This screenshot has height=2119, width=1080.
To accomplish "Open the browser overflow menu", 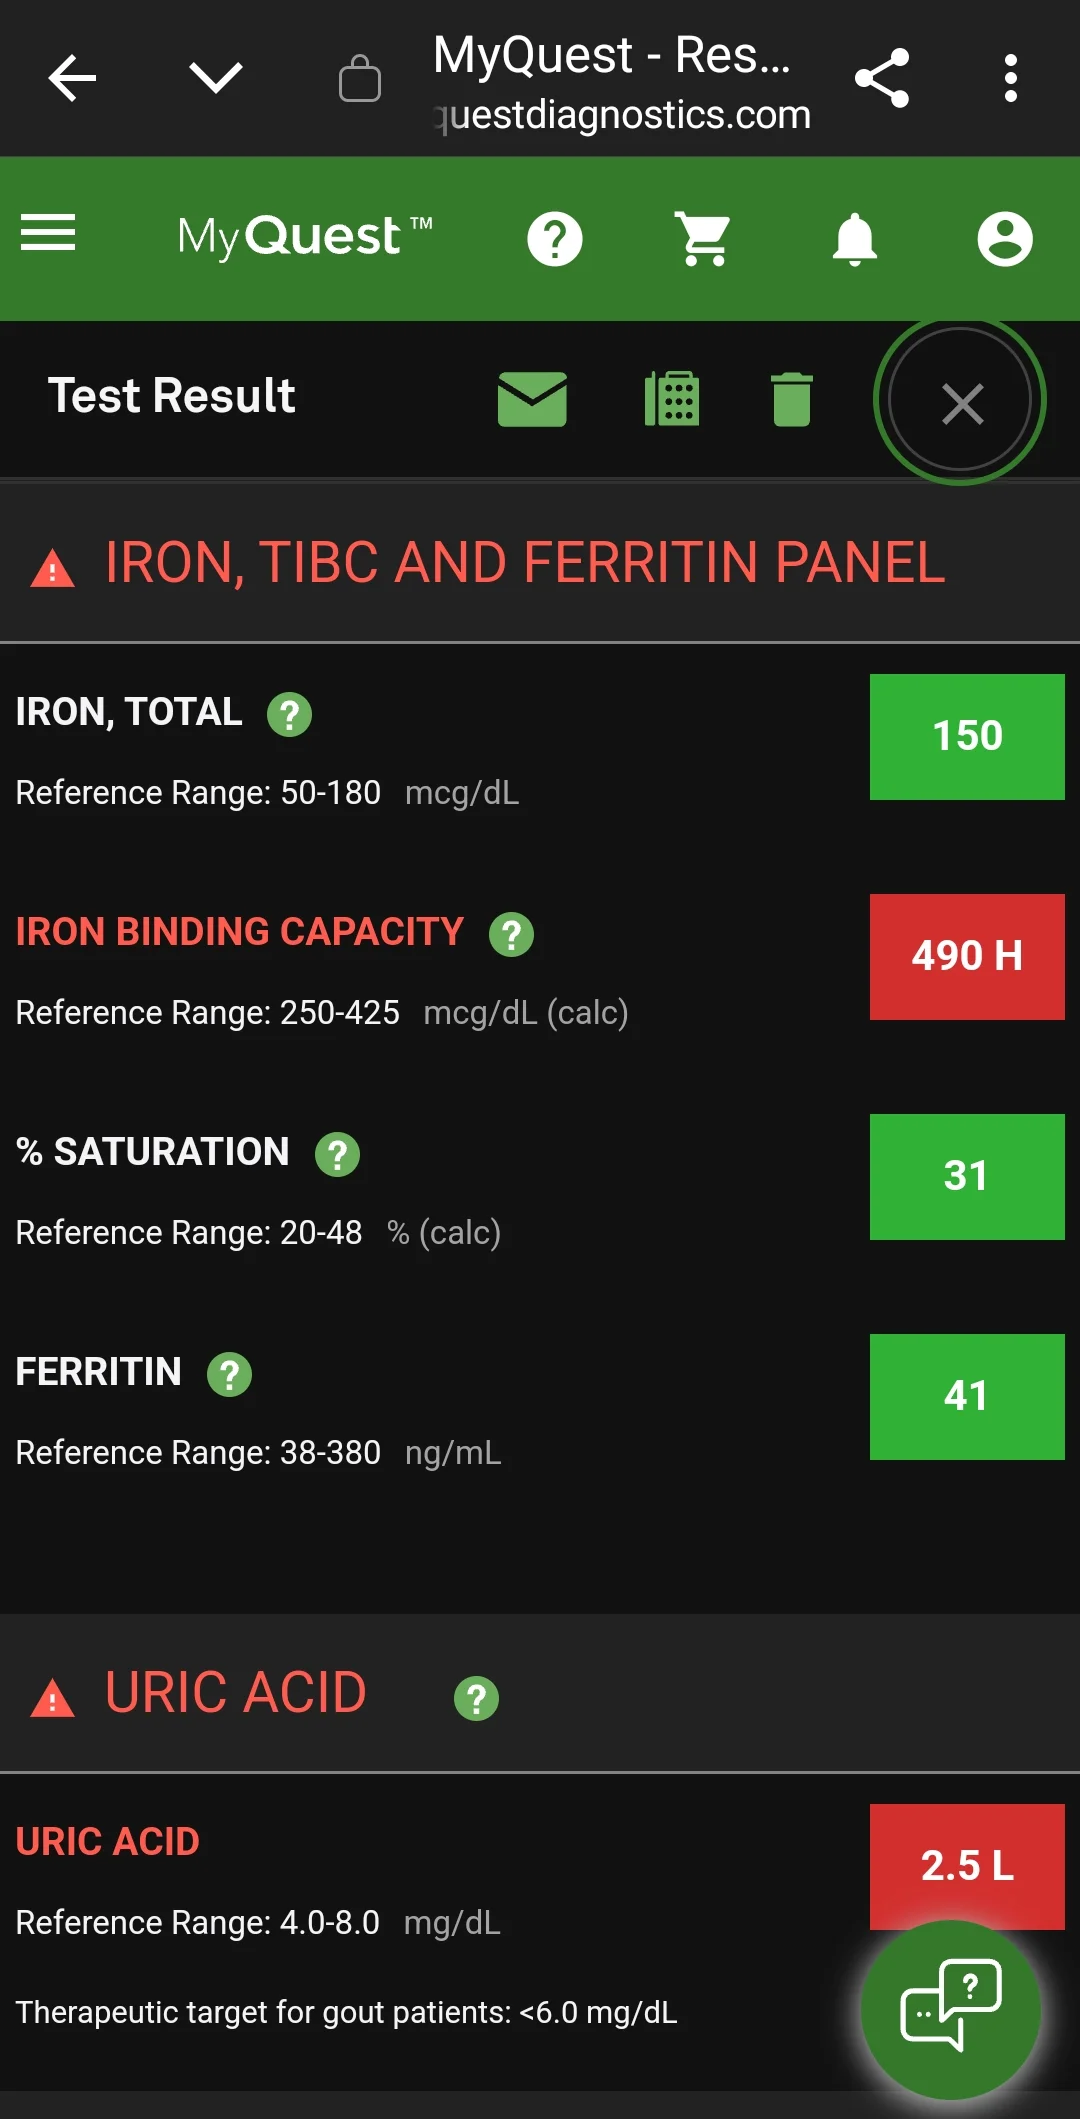I will click(1012, 79).
